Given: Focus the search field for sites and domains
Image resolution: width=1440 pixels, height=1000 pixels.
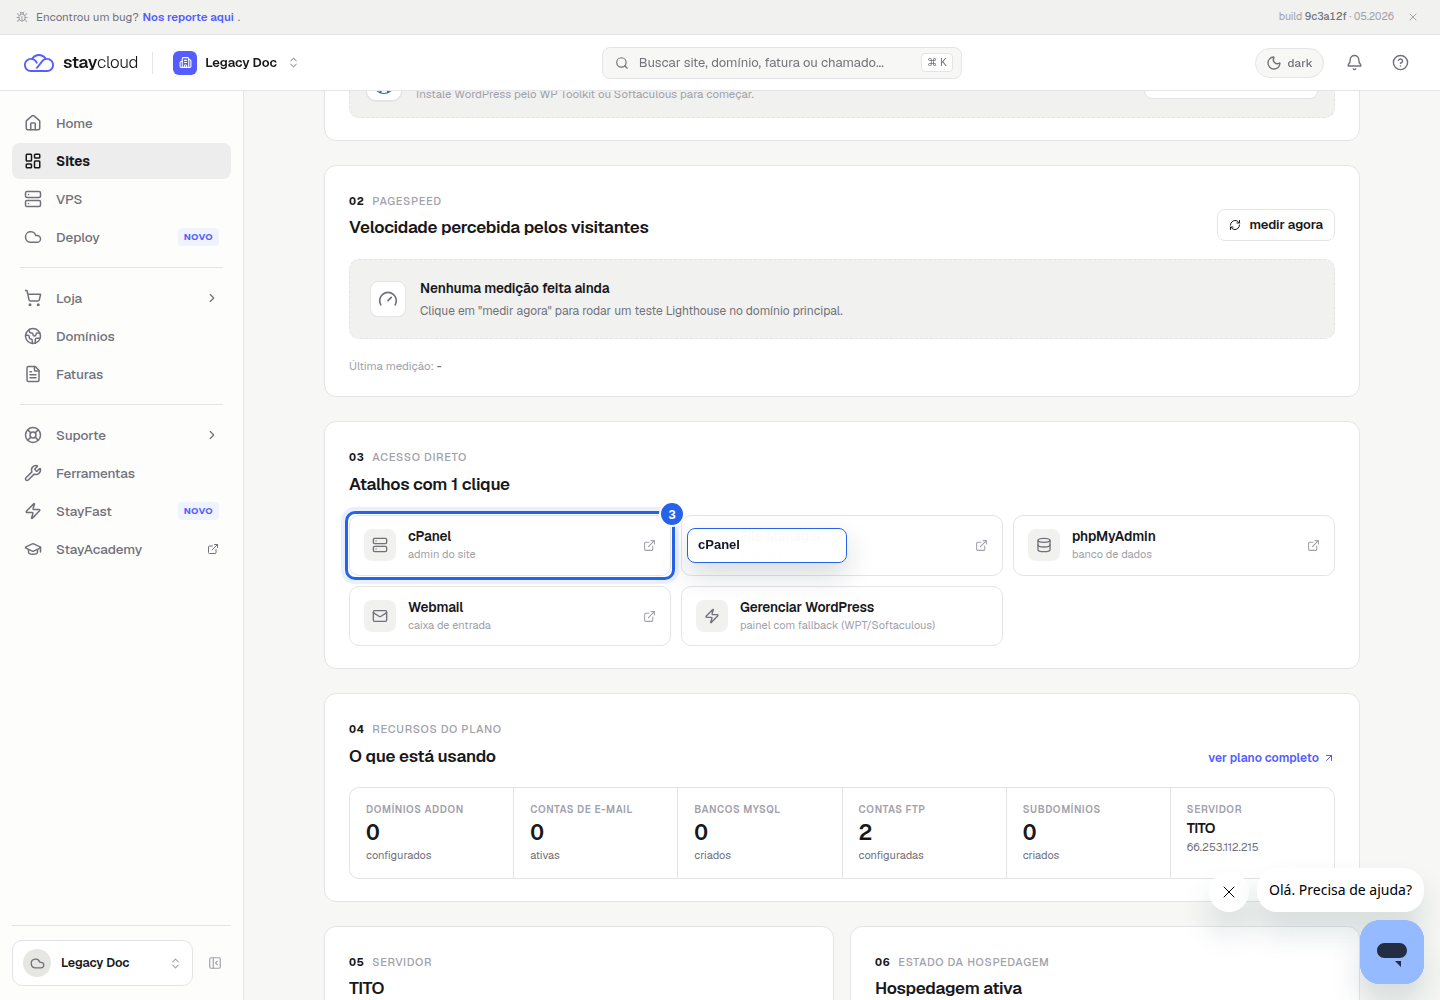Looking at the screenshot, I should [x=781, y=63].
